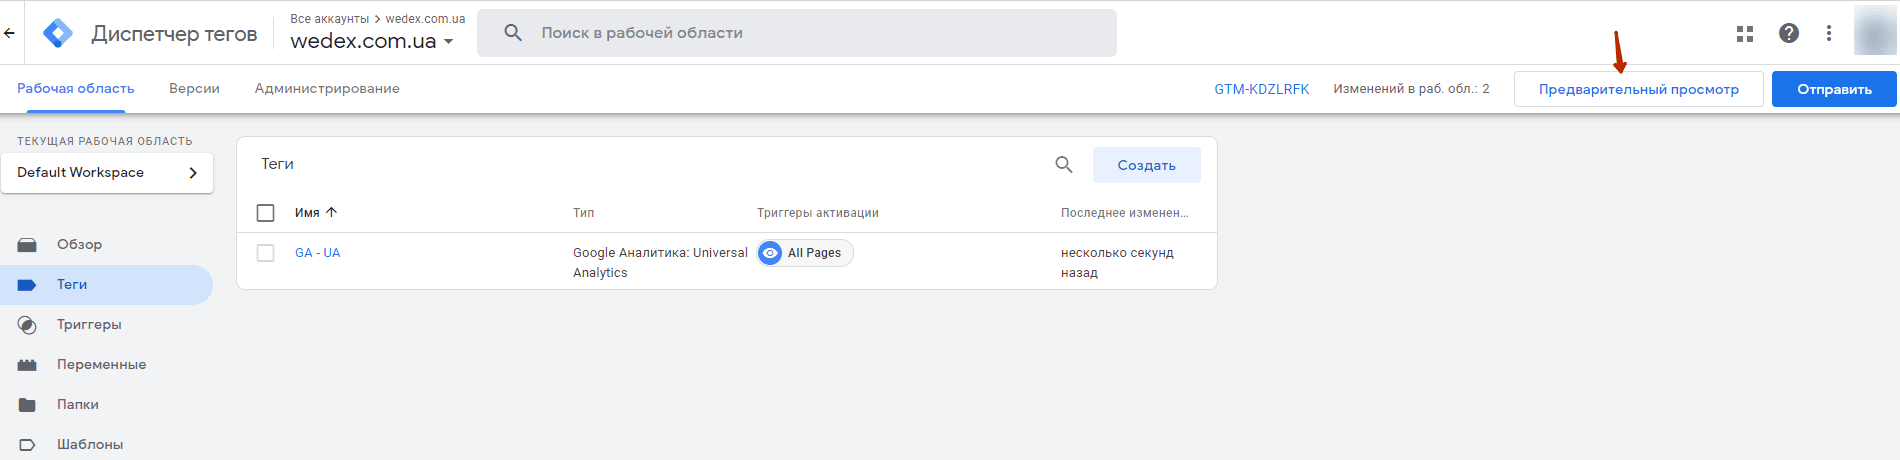
Task: Switch to Версии tab
Action: (x=194, y=89)
